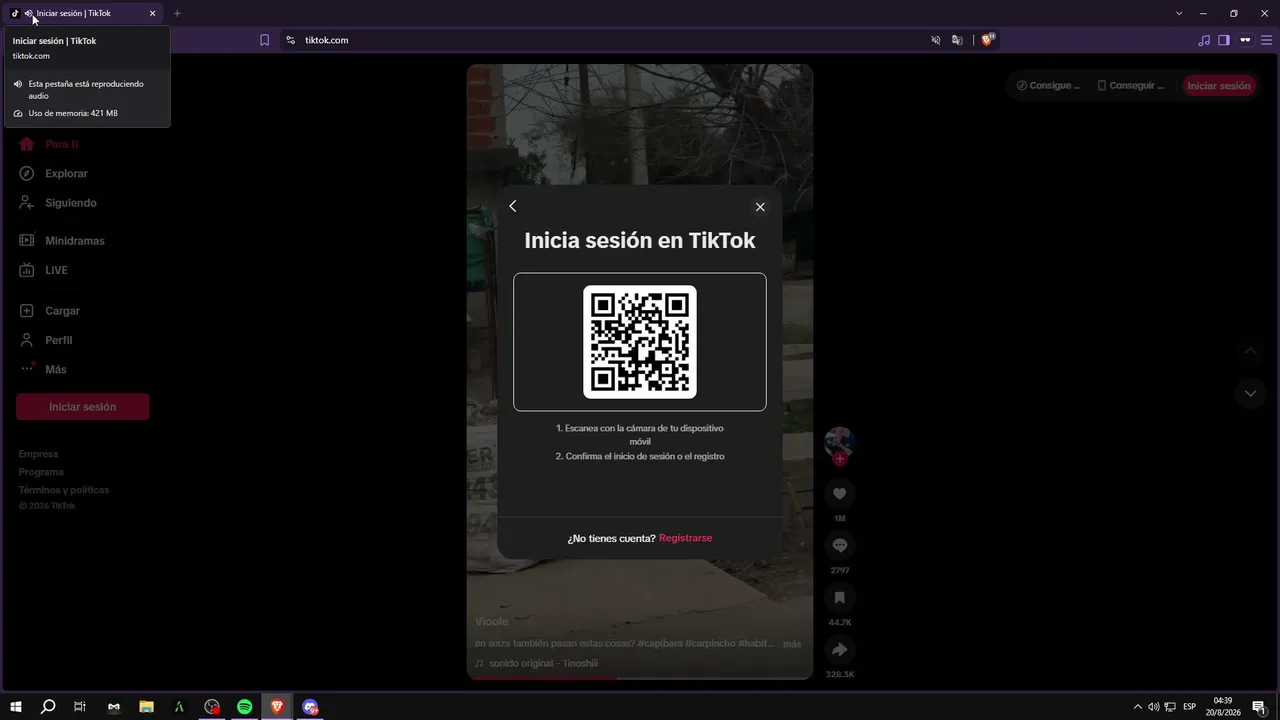Open the Registrarse link
Screen dimensions: 1280x720
[685, 538]
